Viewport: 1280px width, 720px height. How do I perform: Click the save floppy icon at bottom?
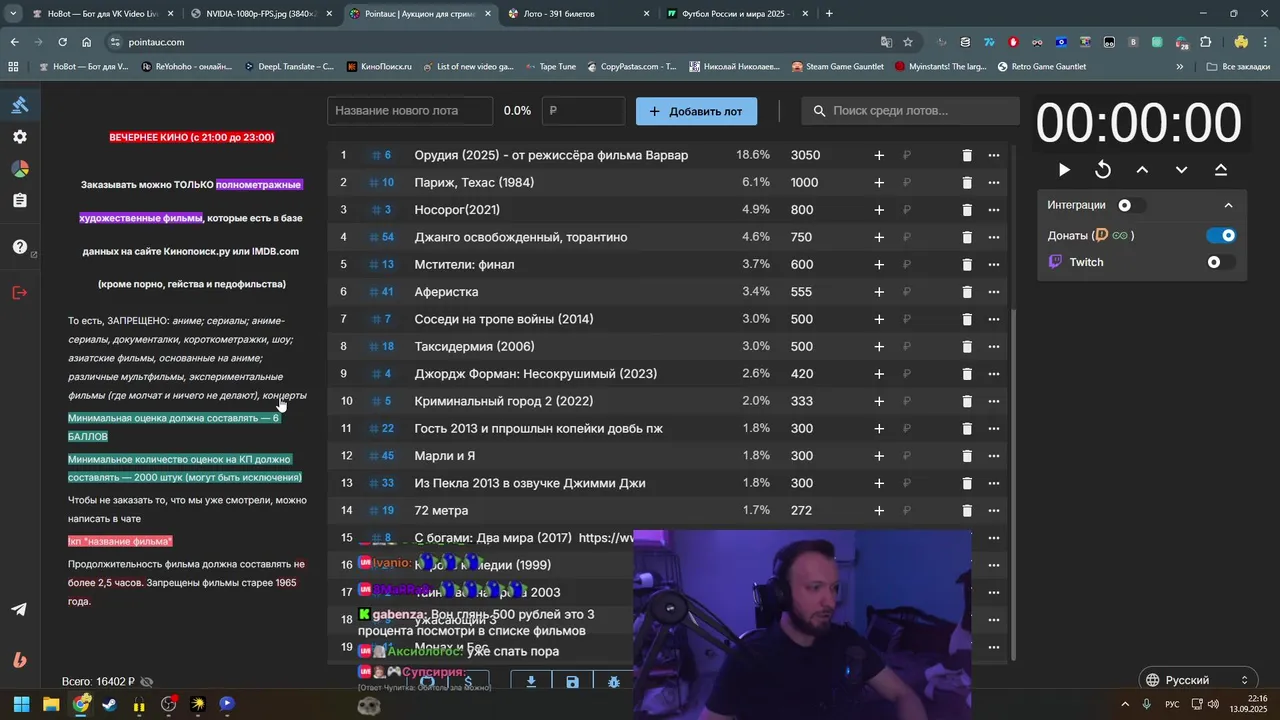(x=572, y=682)
